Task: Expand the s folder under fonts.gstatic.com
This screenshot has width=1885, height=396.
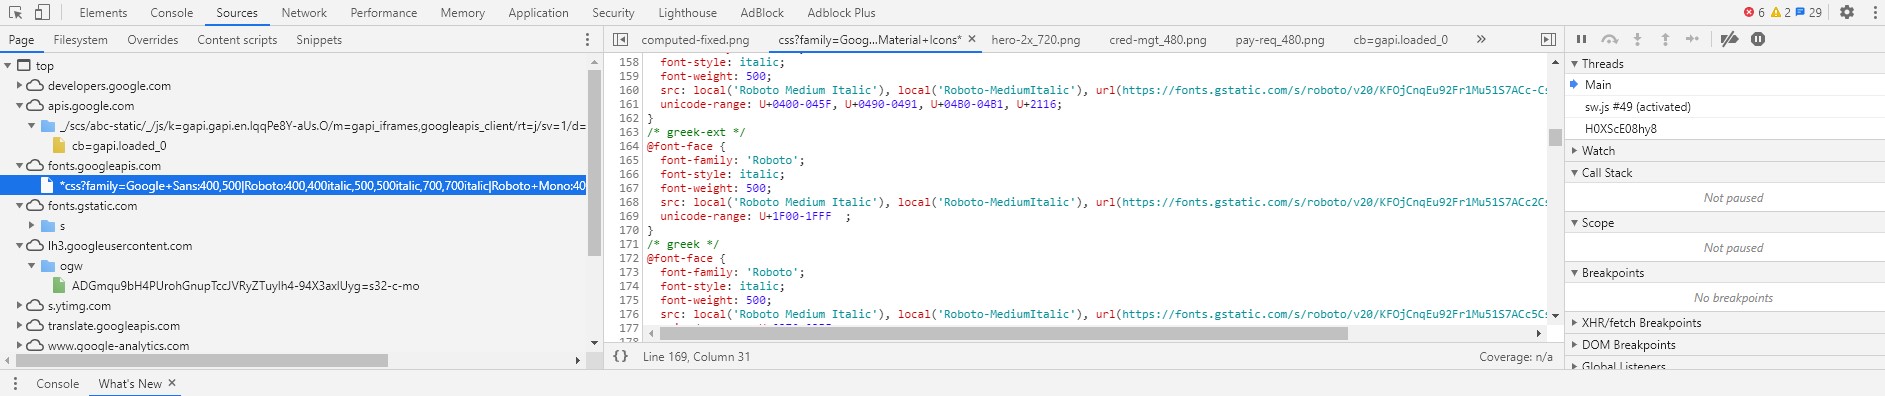Action: click(x=32, y=225)
